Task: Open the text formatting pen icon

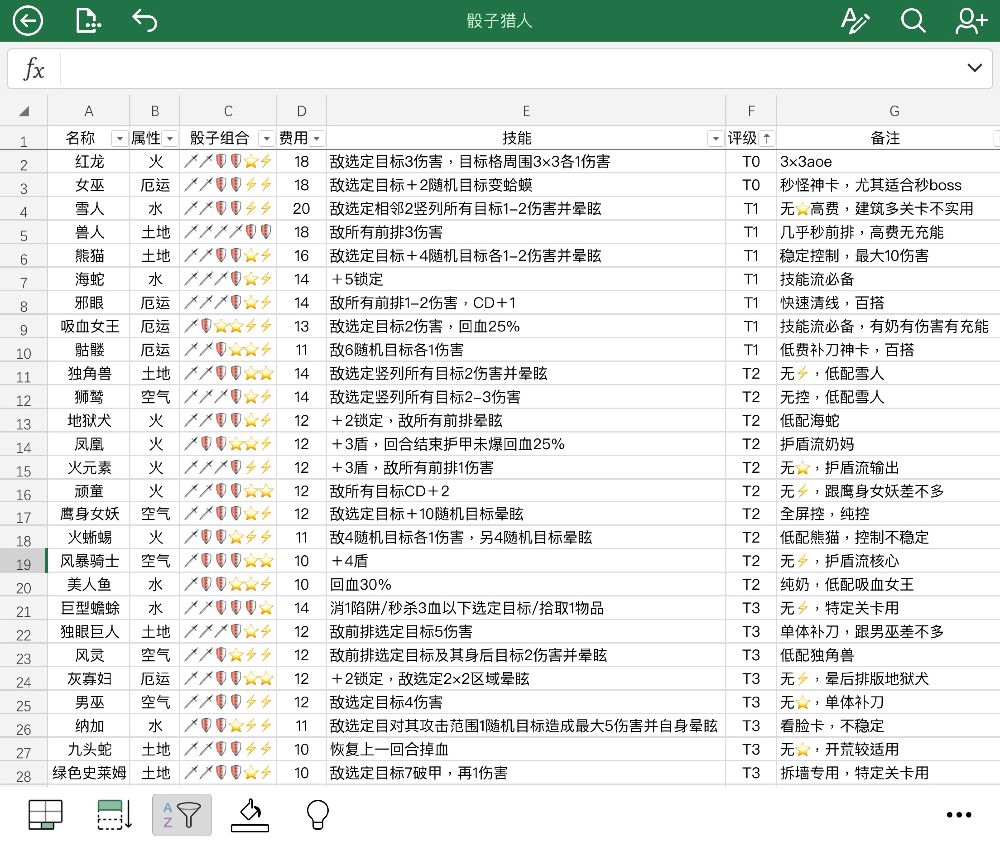Action: 855,21
